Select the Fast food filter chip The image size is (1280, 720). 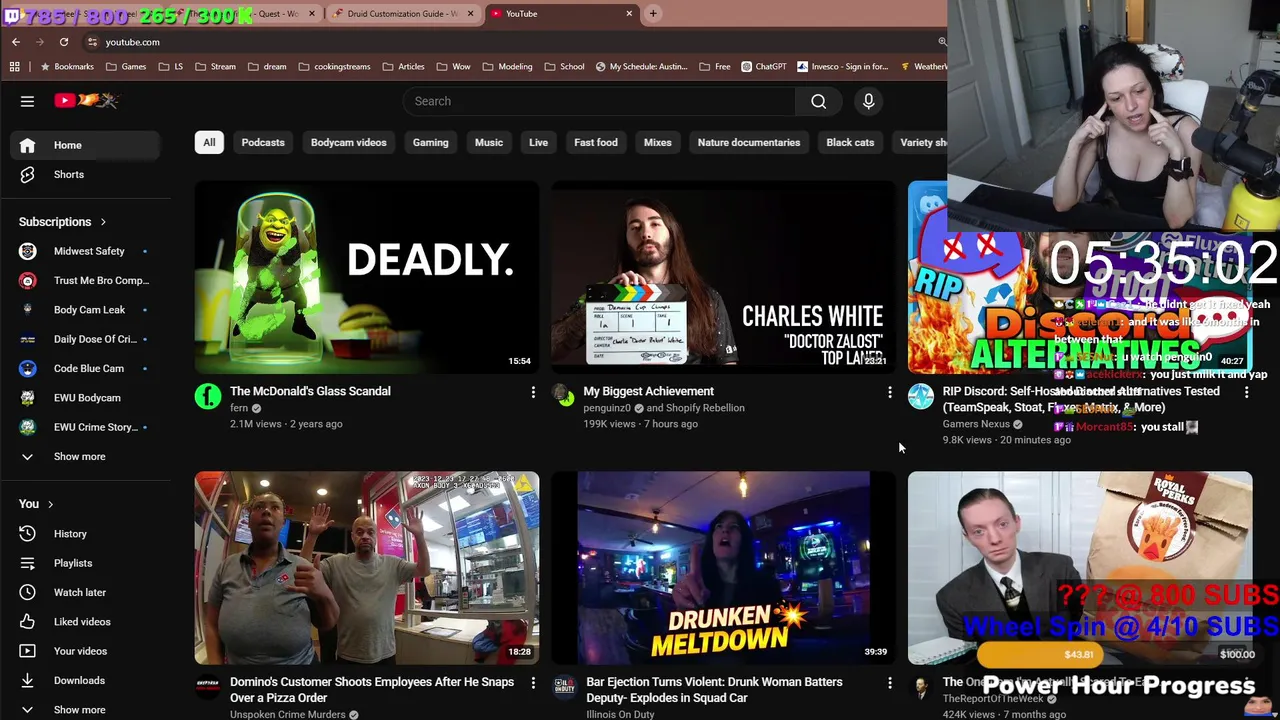pos(596,142)
